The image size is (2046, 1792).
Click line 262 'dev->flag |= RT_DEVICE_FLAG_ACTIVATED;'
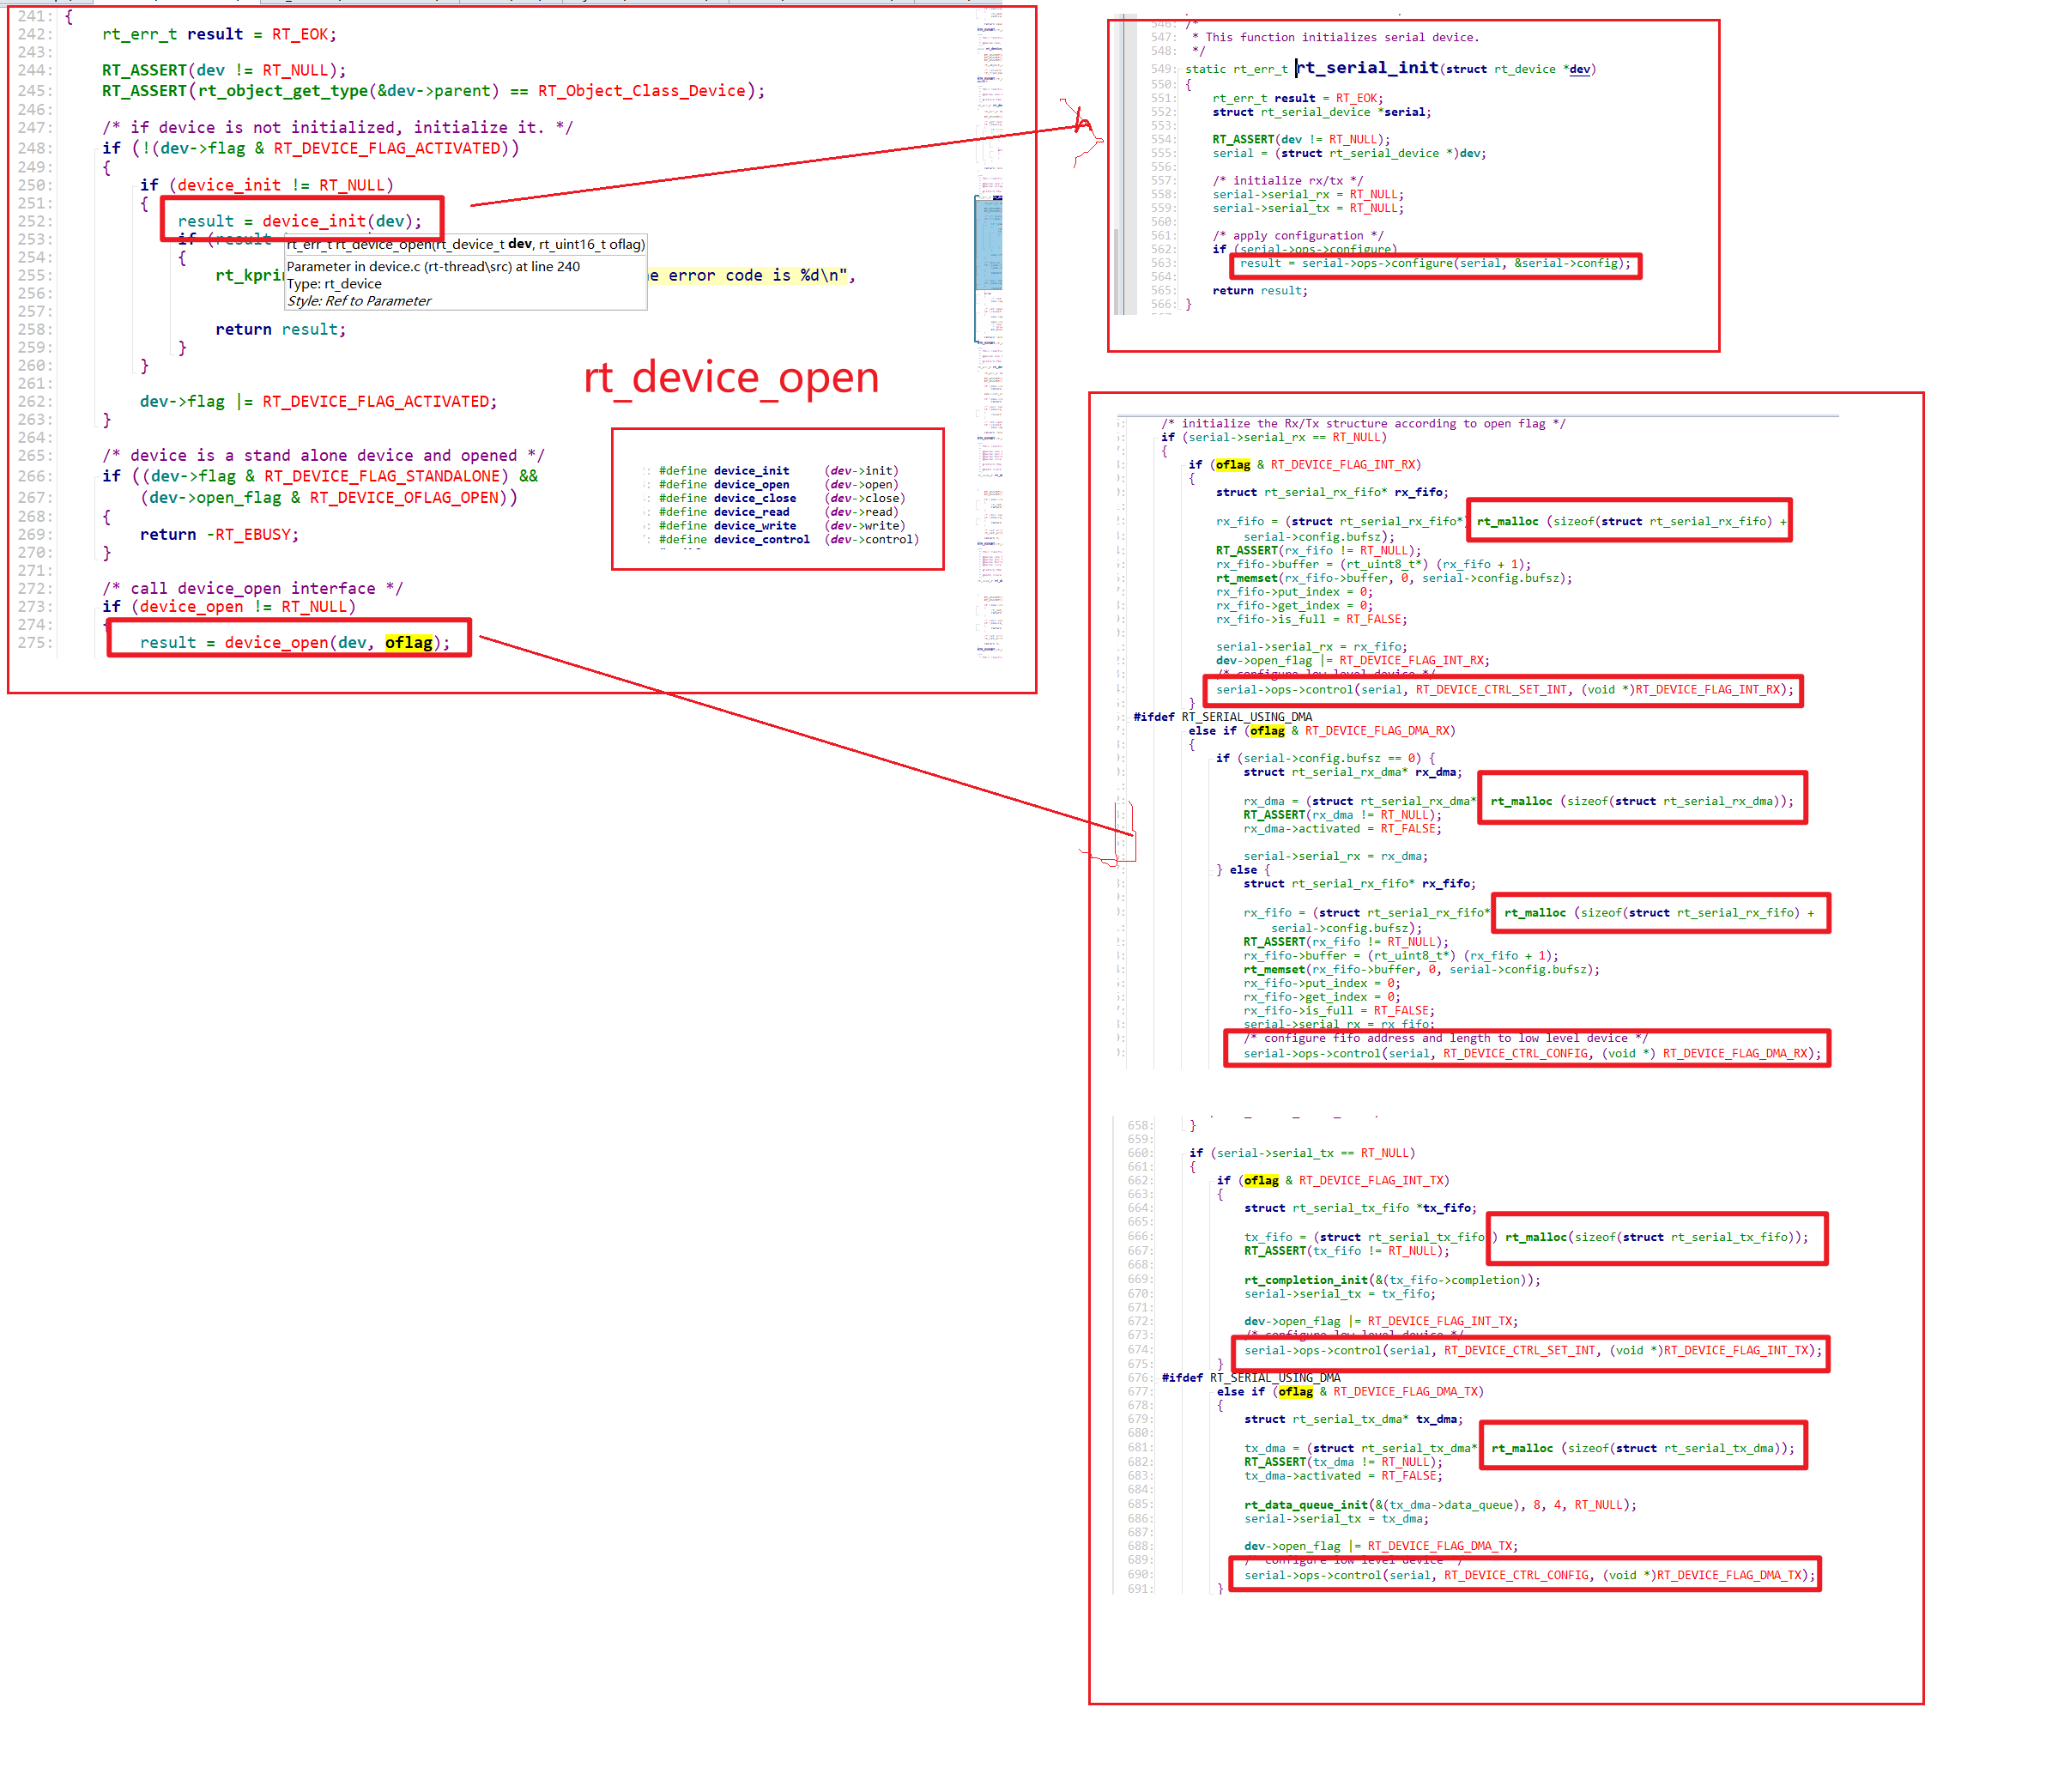tap(318, 401)
